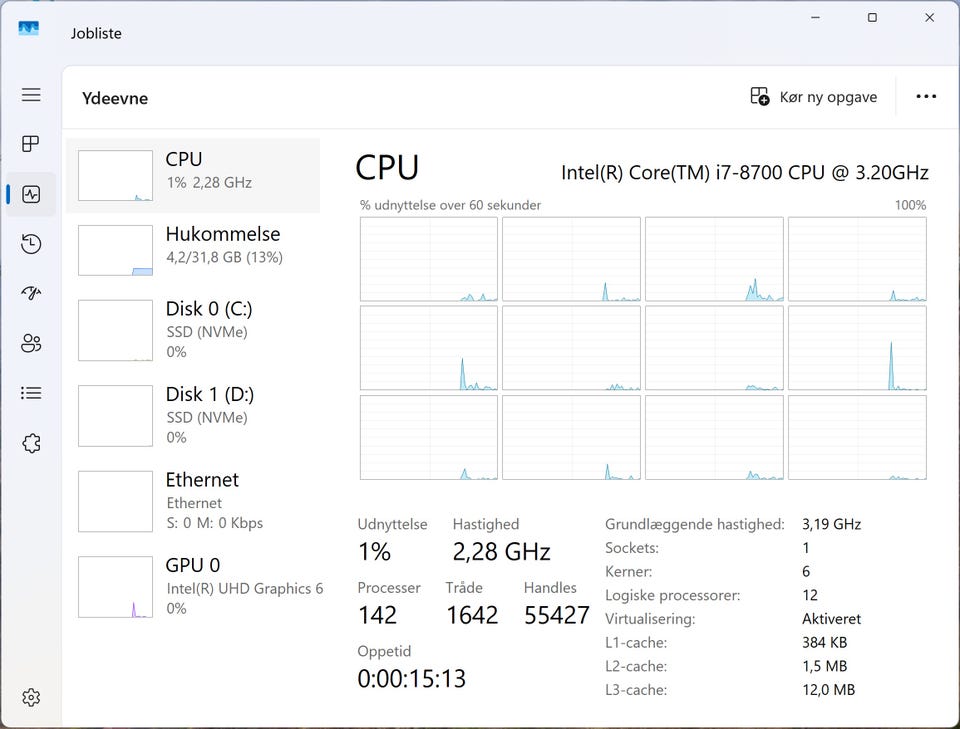Maximize the Jobliste window

[x=872, y=18]
